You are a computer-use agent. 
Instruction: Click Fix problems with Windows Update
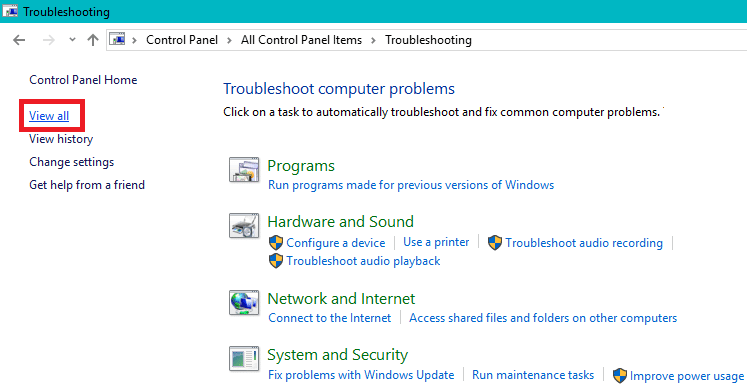coord(361,374)
